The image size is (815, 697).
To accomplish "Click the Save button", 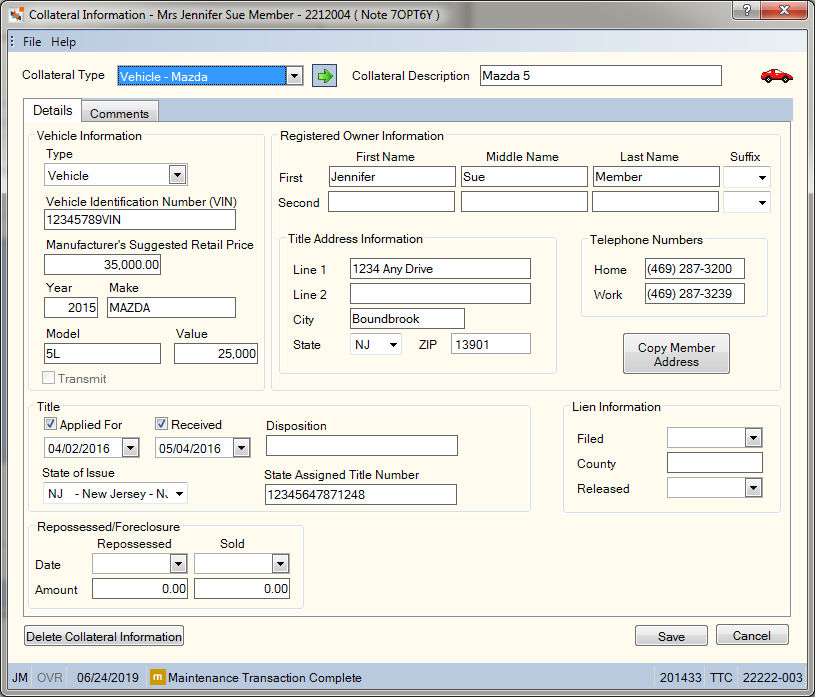I will 671,636.
